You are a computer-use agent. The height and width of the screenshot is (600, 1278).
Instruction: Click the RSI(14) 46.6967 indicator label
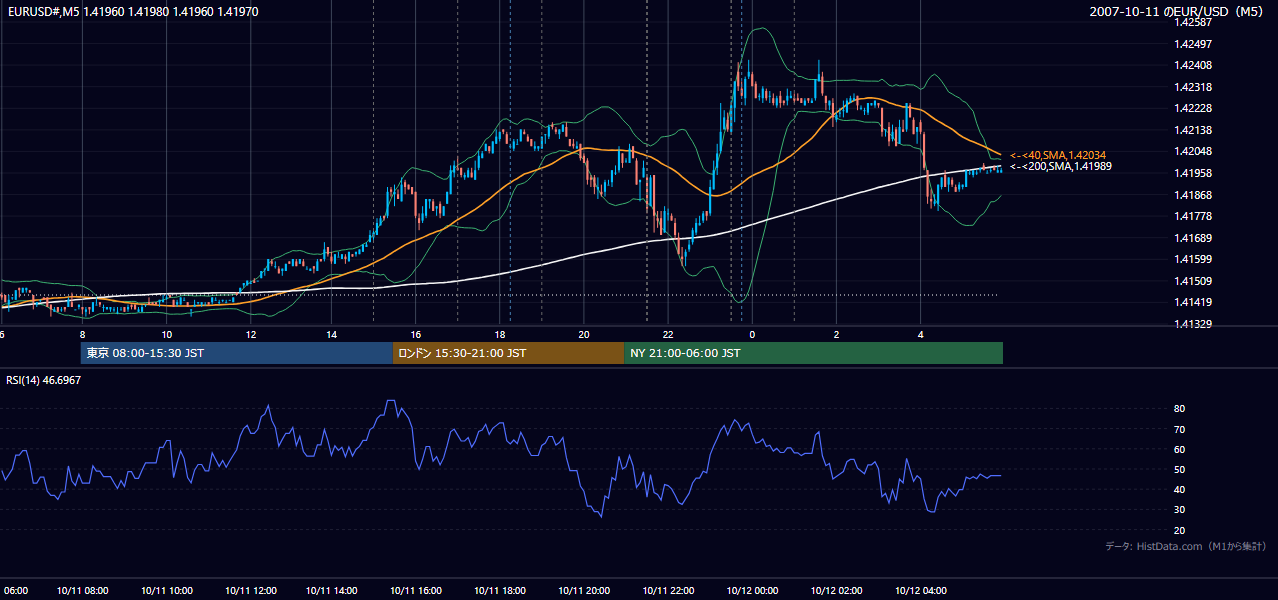pos(44,380)
